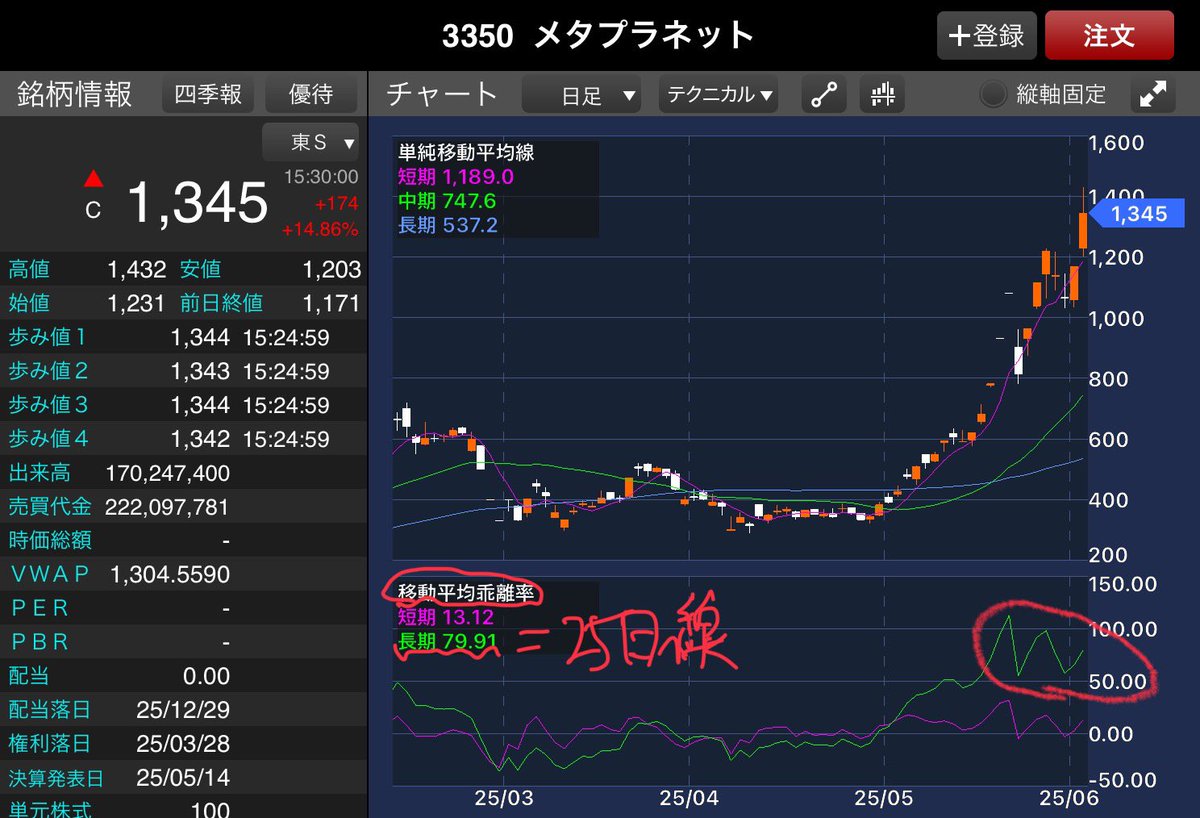Switch to the 四季報 tab
1200x818 pixels.
(208, 94)
